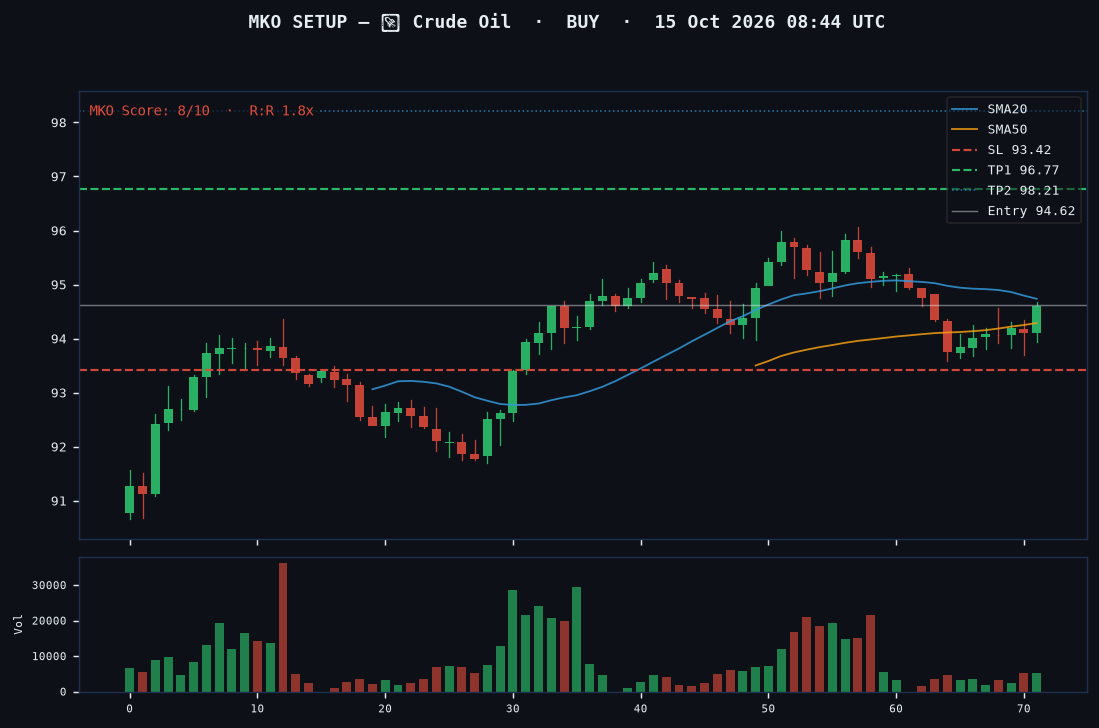The image size is (1099, 728).
Task: Click the x-axis tick label 60
Action: coord(896,708)
